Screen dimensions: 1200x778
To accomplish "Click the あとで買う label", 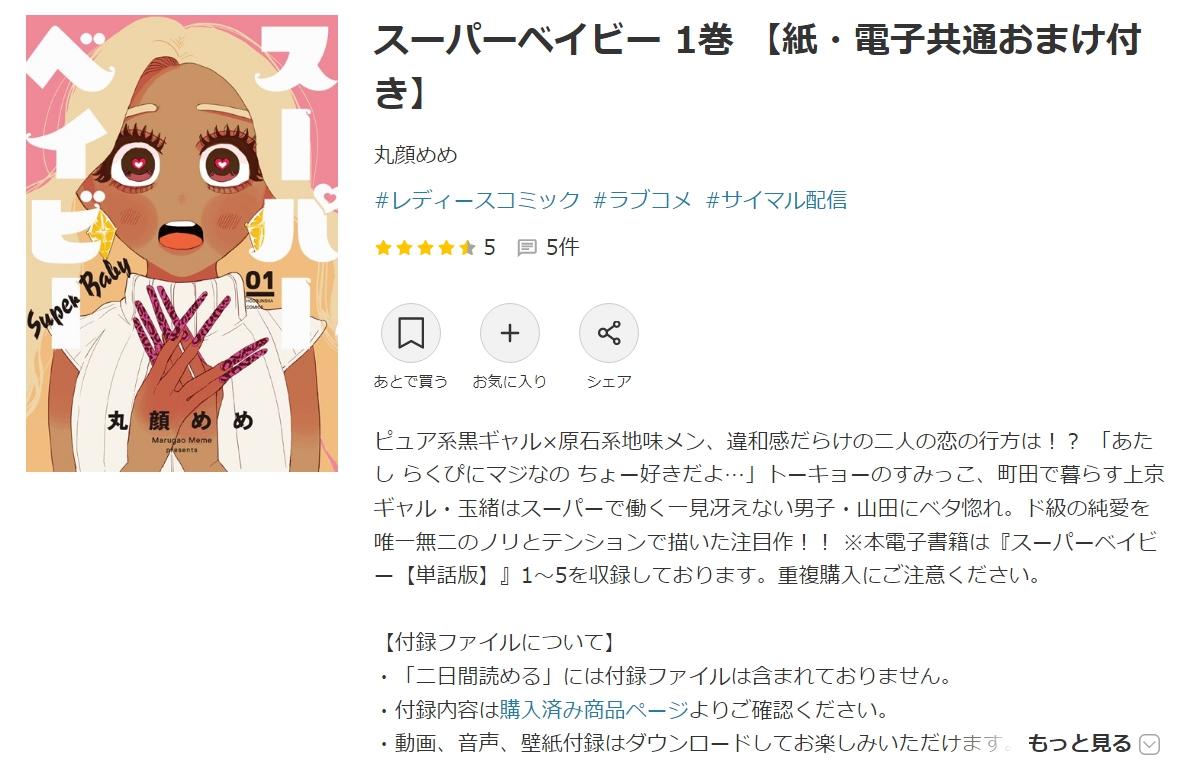I will 410,382.
